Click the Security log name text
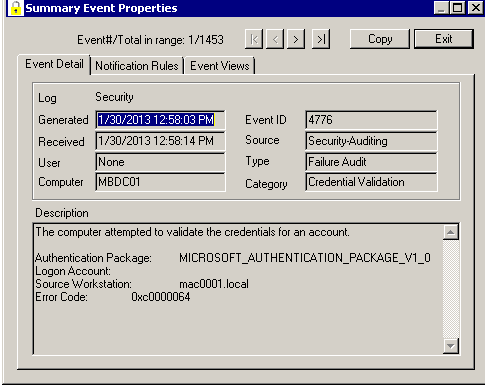Screen dimensions: 485x385 [x=114, y=97]
